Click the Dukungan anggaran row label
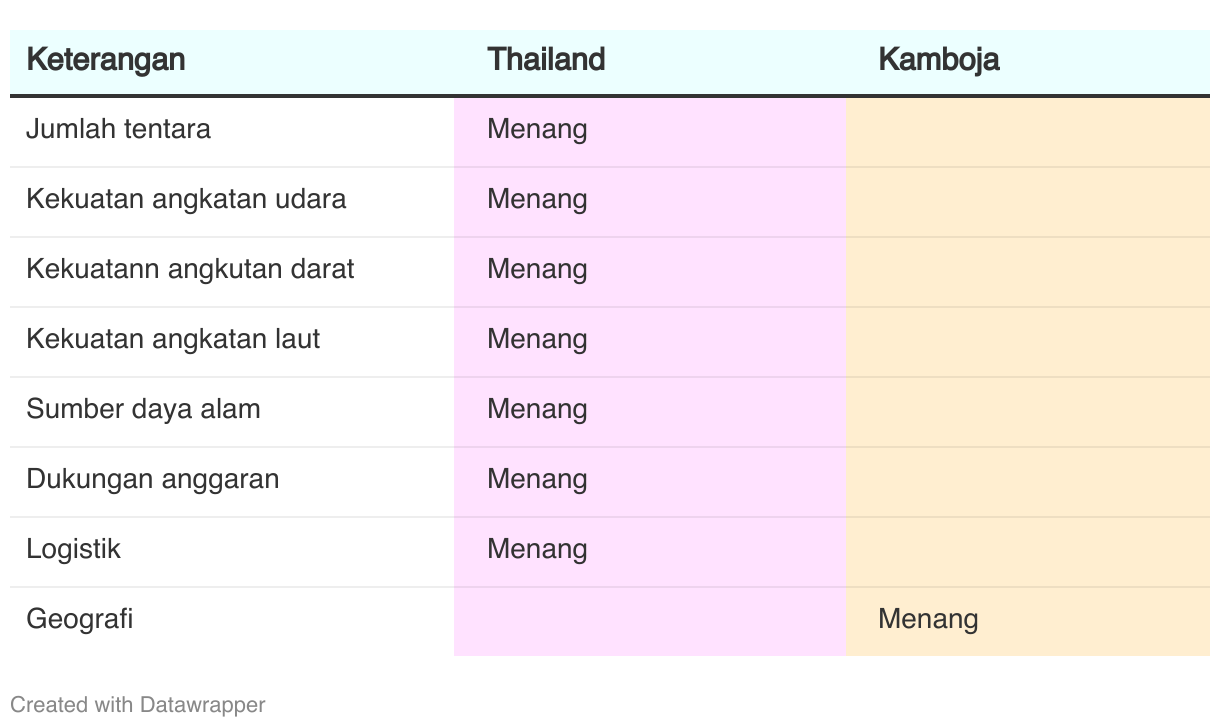1220x728 pixels. [153, 479]
